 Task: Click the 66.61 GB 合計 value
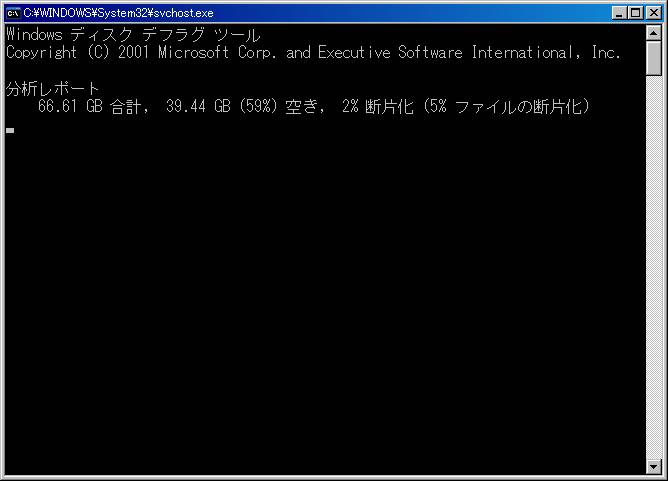[x=93, y=107]
